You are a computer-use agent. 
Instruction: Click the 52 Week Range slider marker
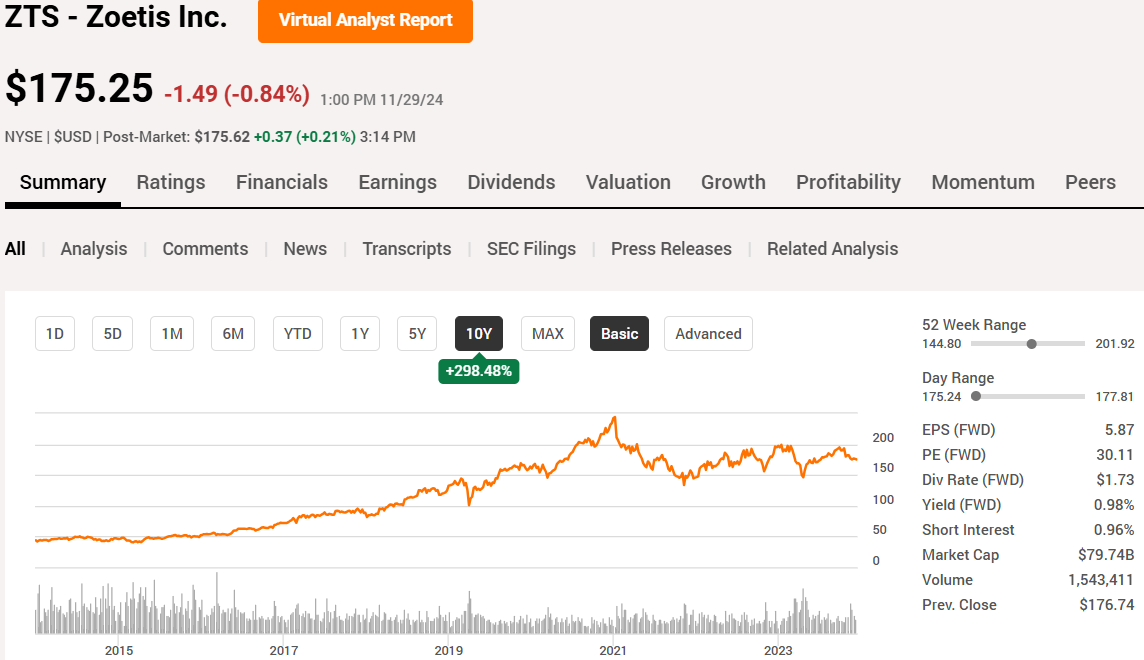1032,344
